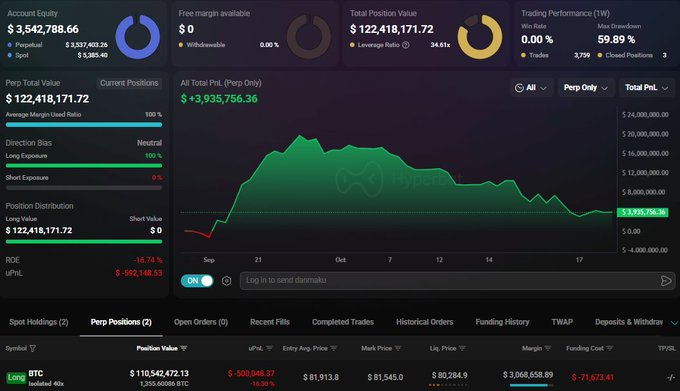
Task: Click the +3,935,756.36 total PnL value
Action: point(219,98)
